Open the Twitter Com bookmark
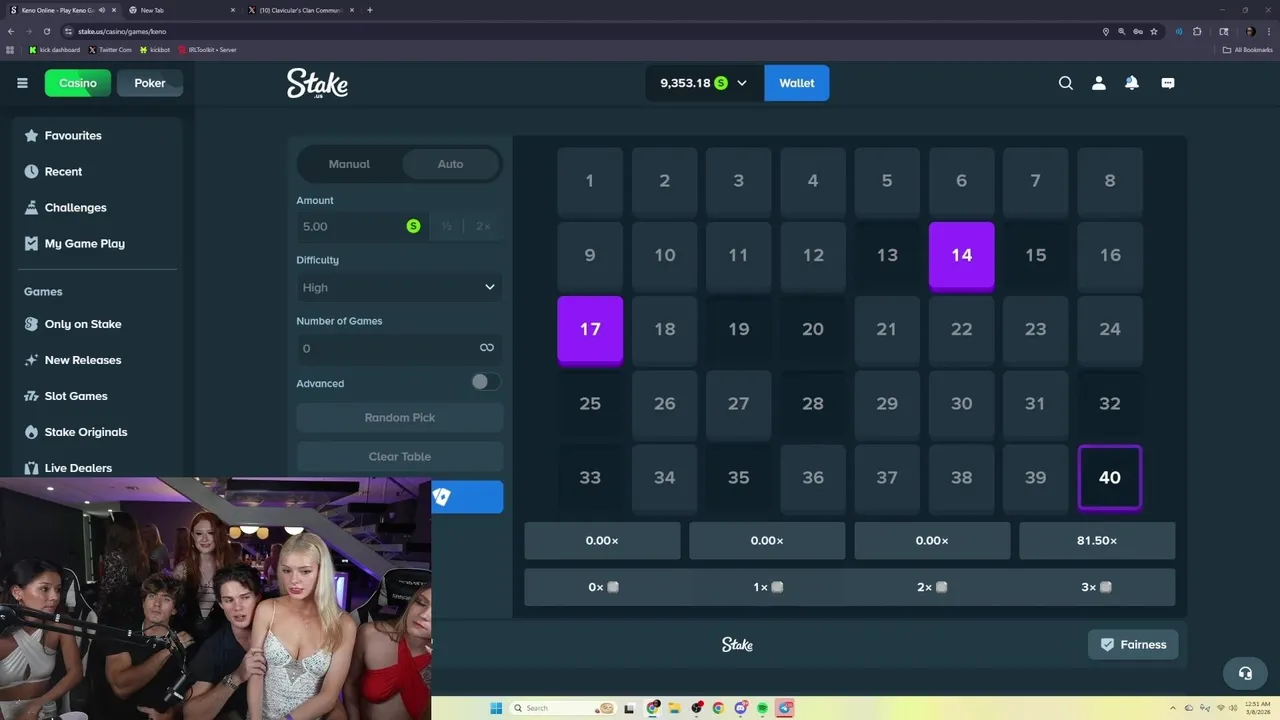1280x720 pixels. [x=110, y=49]
